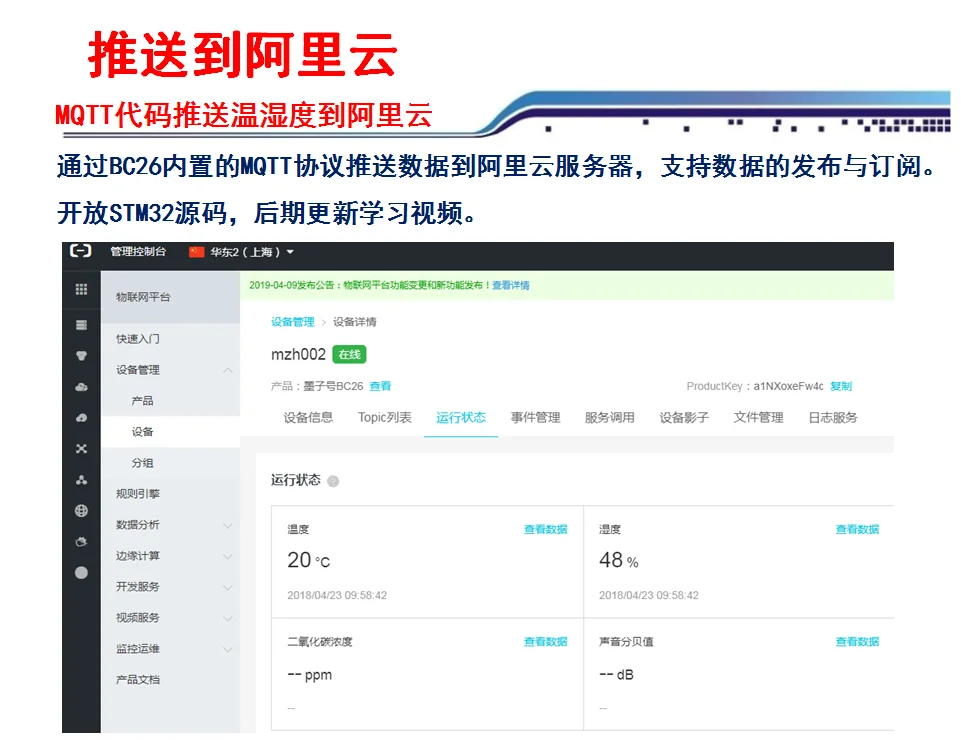978x745 pixels.
Task: Open the 华东2（上海）region dropdown
Action: (251, 252)
